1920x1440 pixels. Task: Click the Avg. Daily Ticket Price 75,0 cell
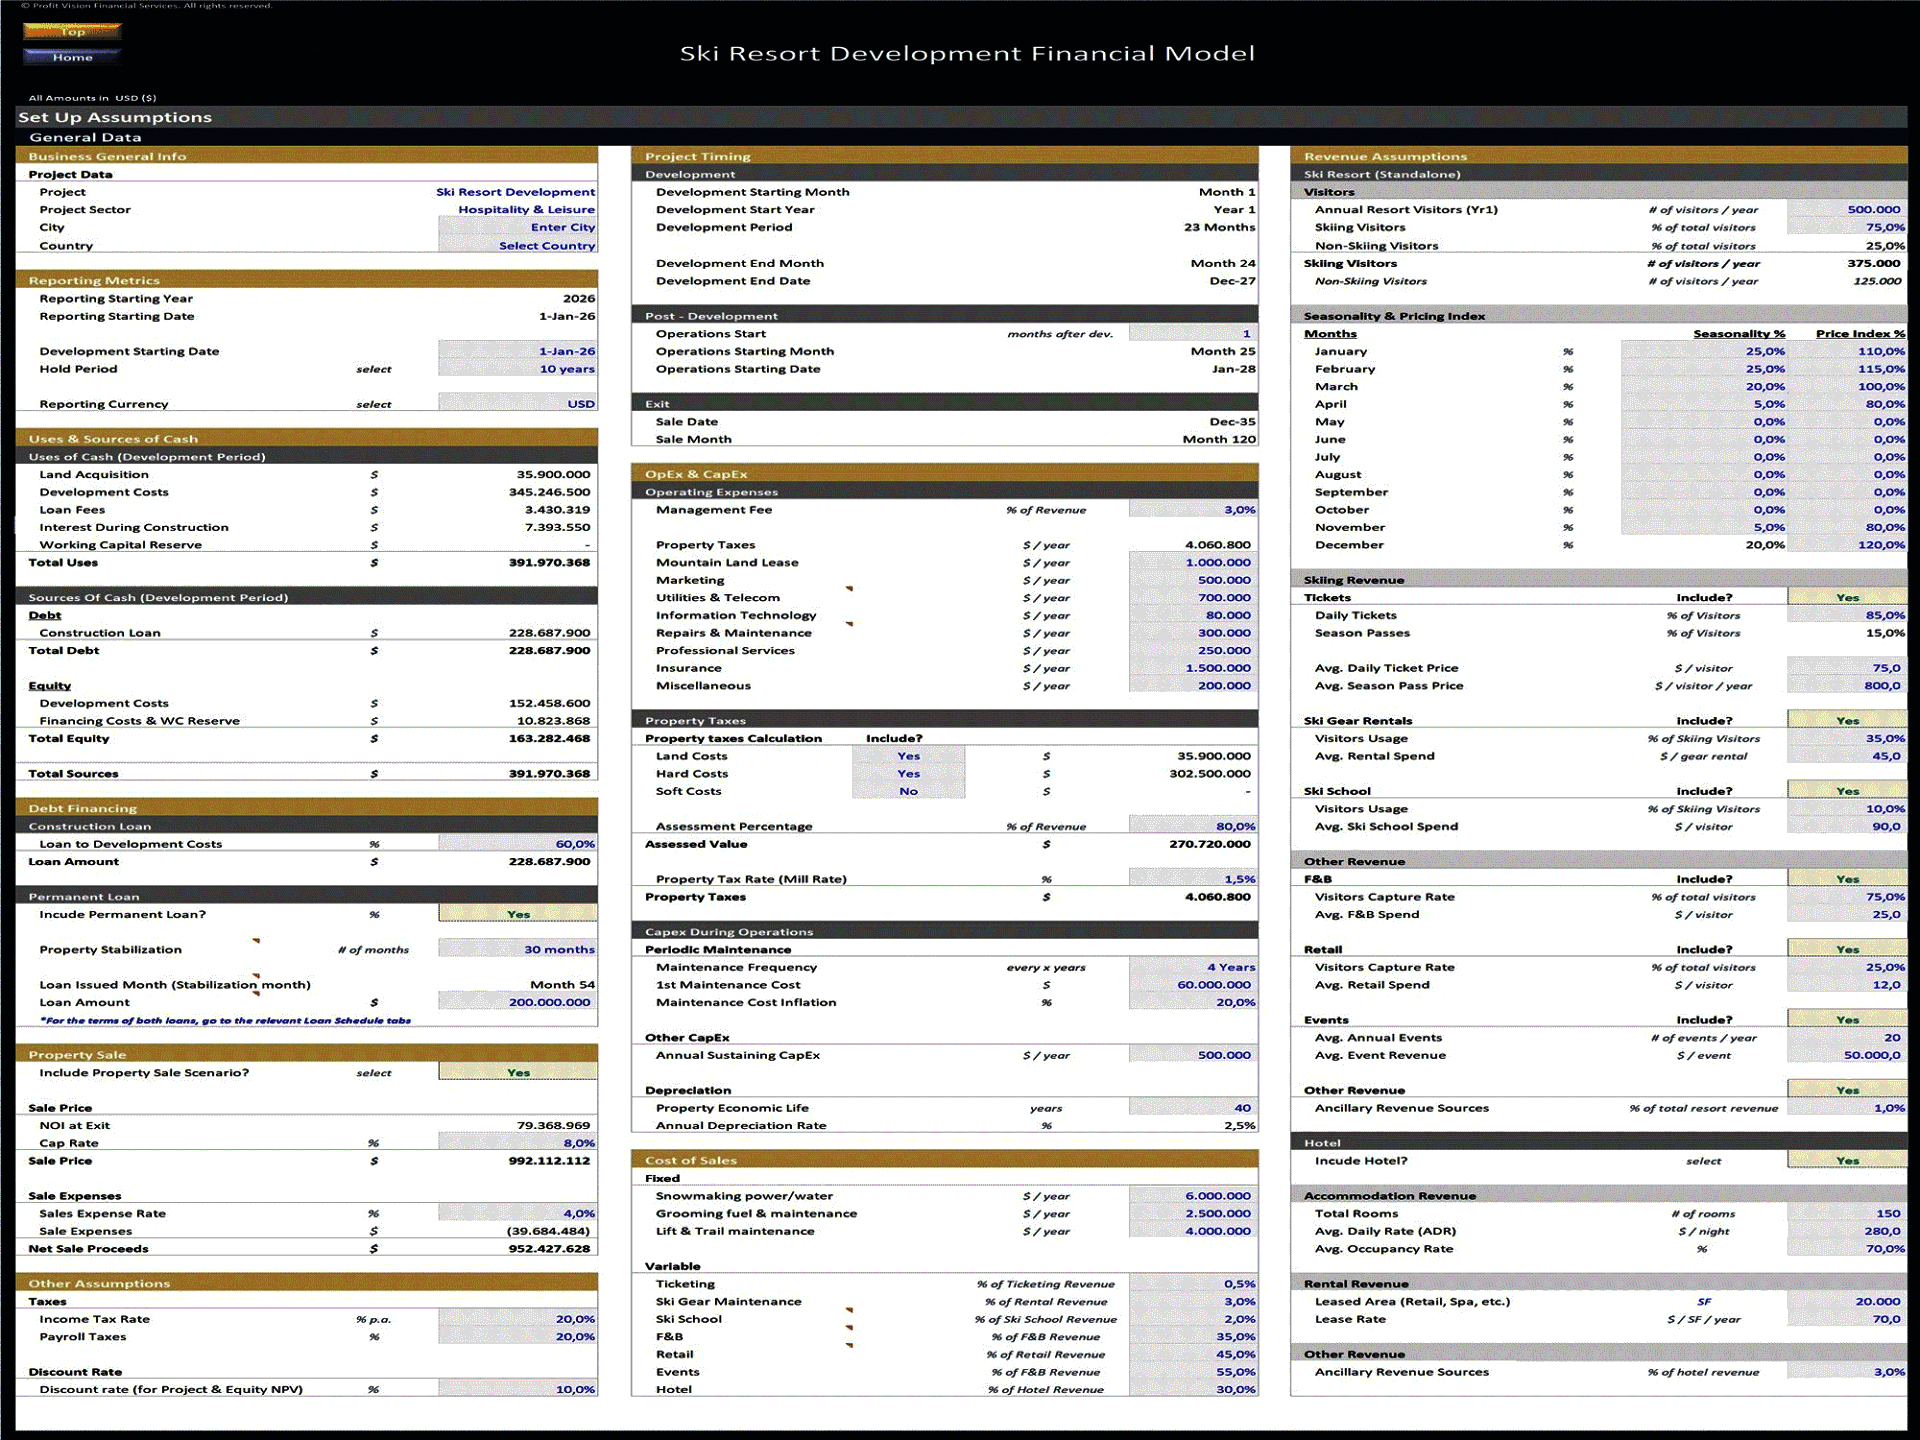(1847, 668)
